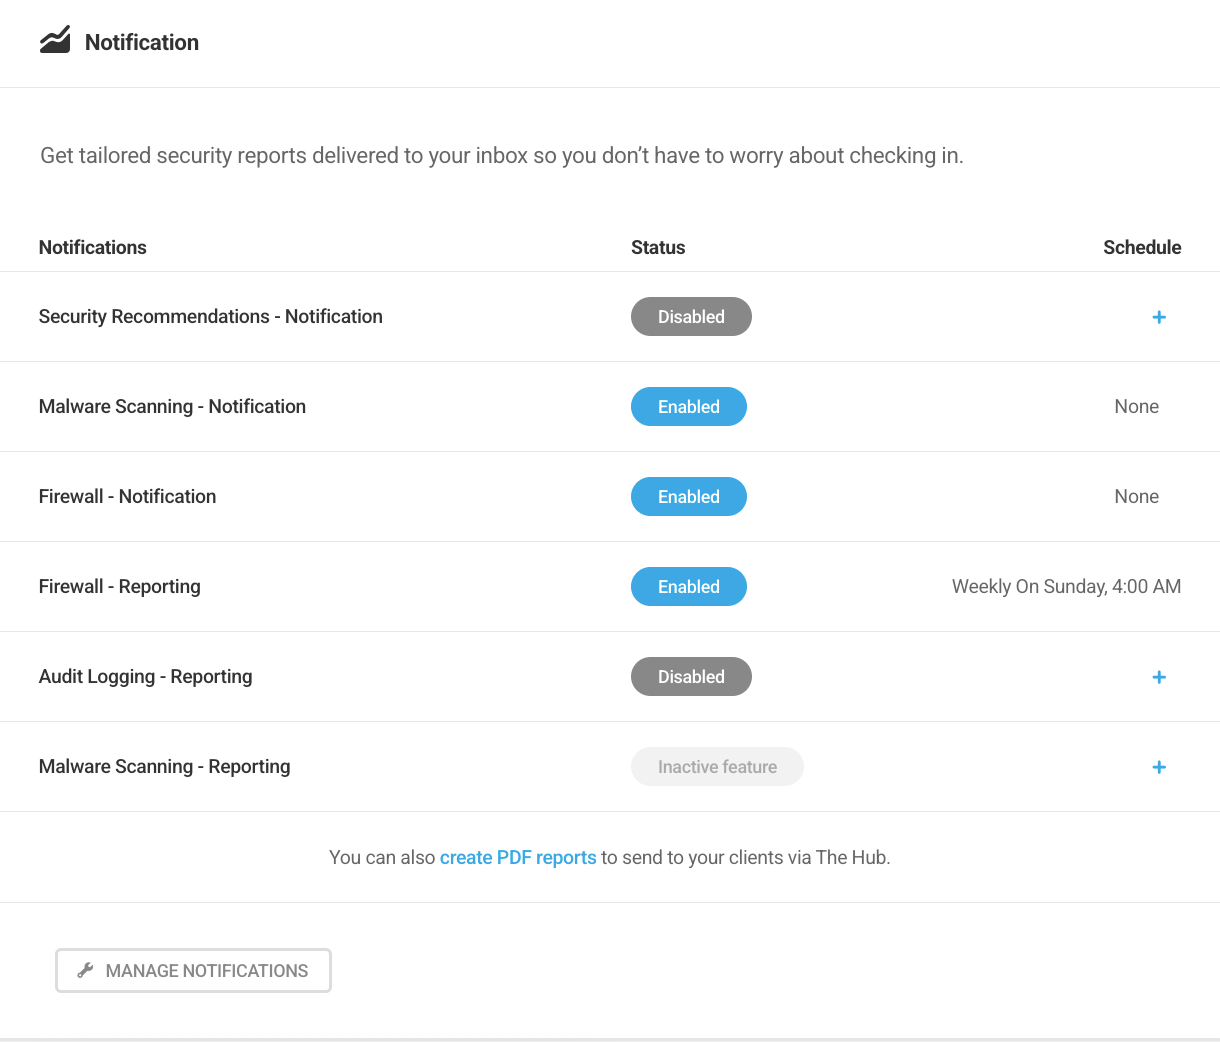Click the Status column header
This screenshot has width=1220, height=1042.
[658, 247]
